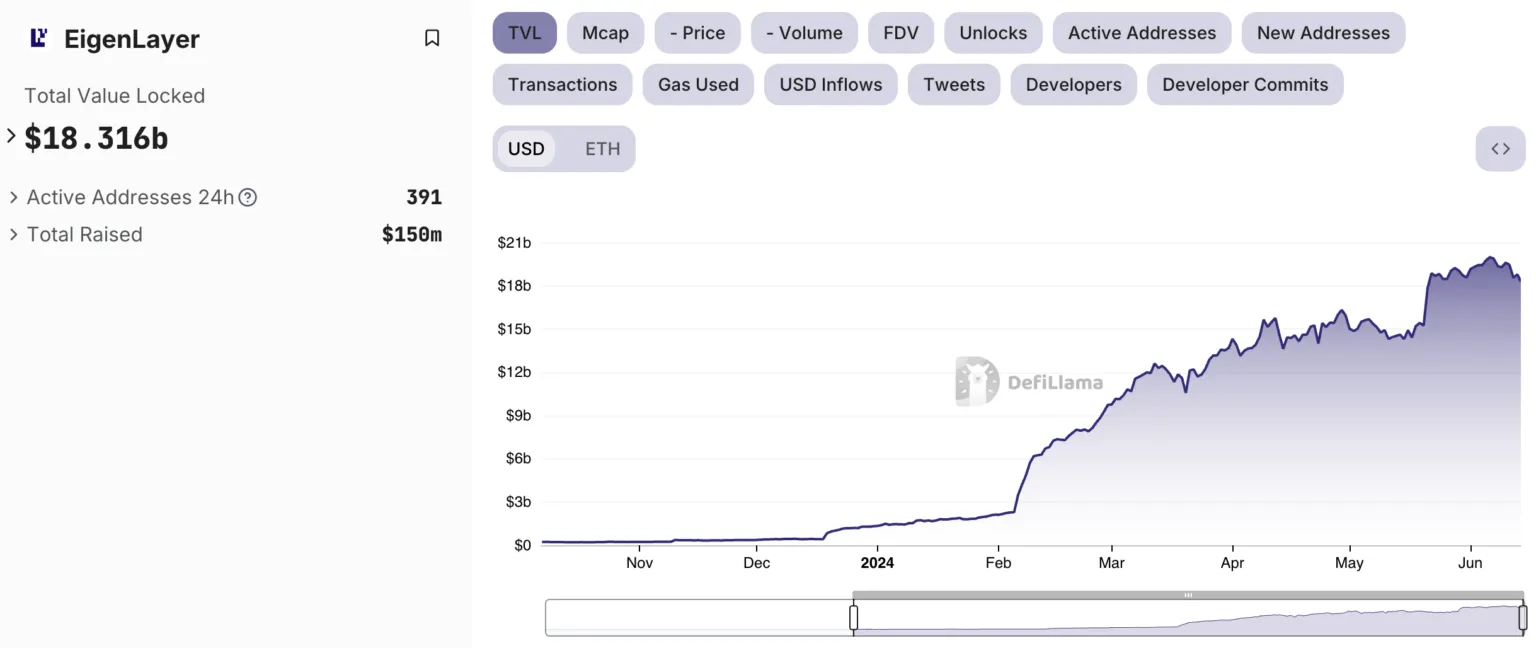Open the embed code icon button
The image size is (1536, 648).
[x=1500, y=149]
